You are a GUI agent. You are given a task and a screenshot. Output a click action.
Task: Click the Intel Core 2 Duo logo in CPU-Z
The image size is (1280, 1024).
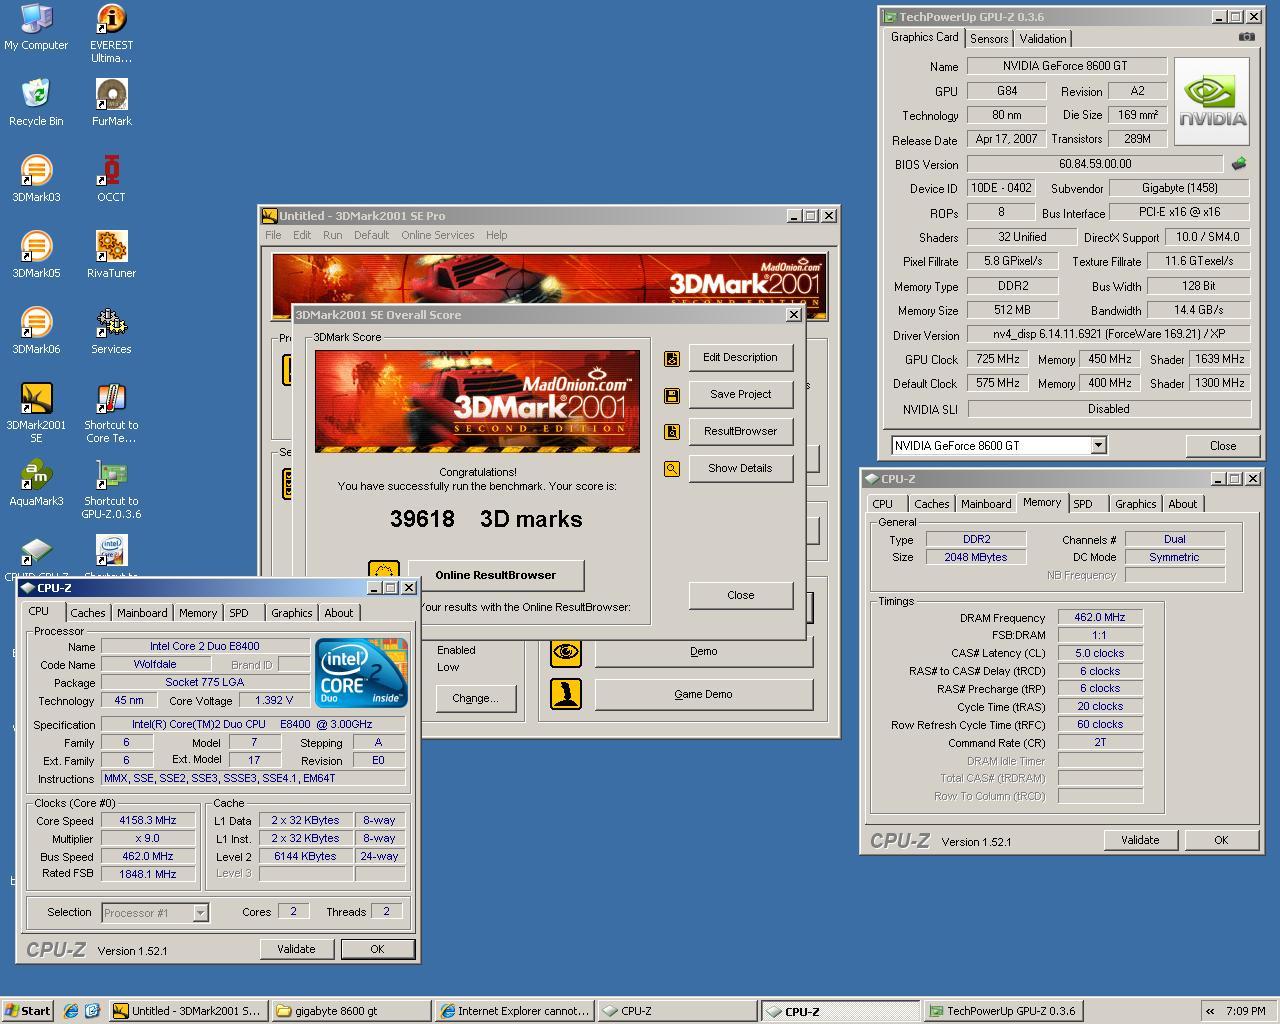361,673
